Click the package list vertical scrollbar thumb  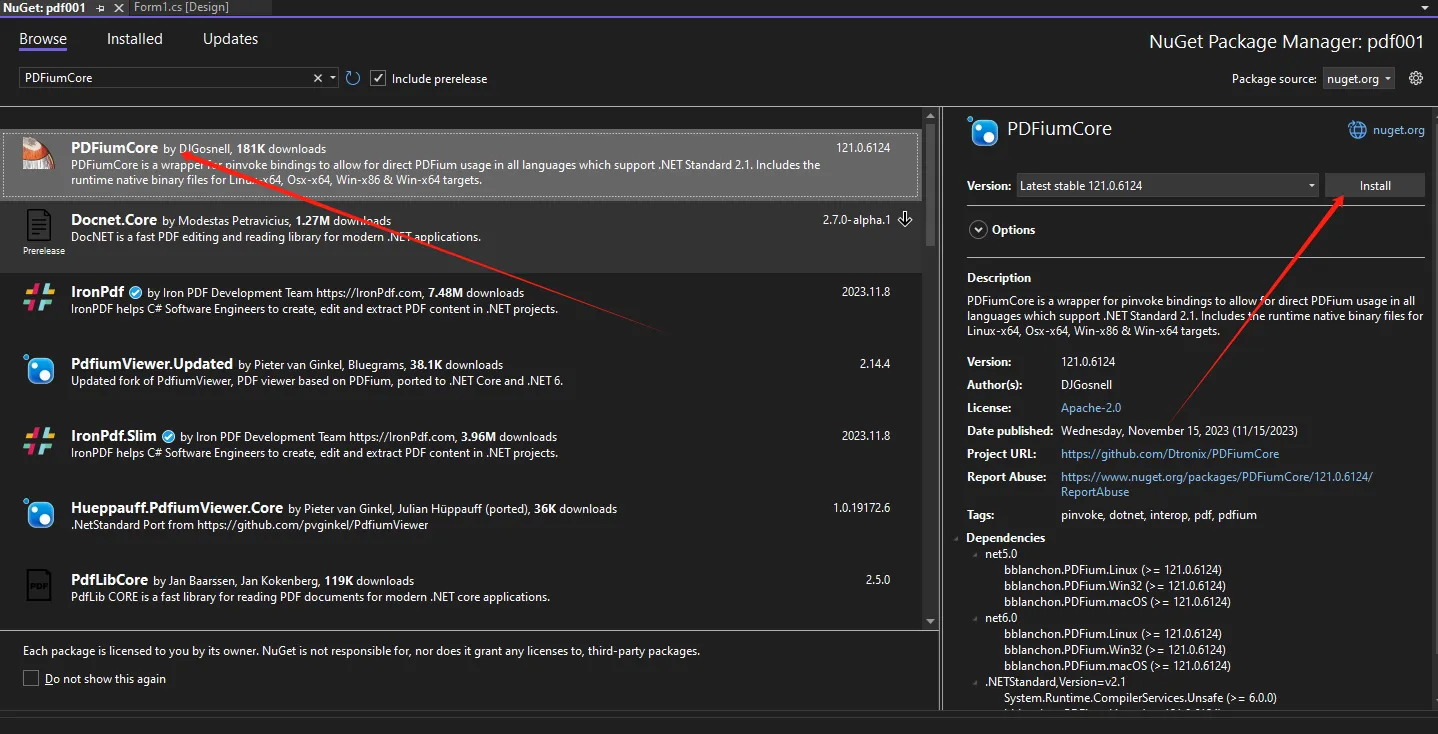[x=930, y=185]
